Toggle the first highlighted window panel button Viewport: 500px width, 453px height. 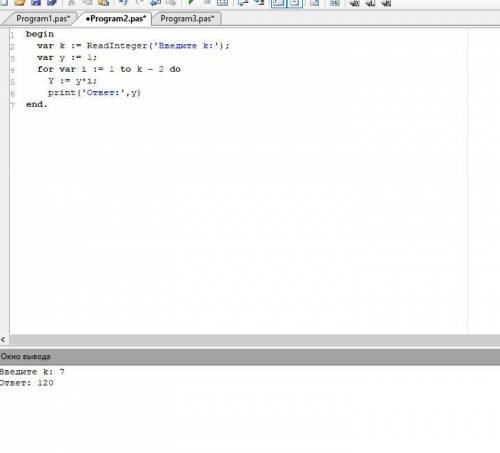tap(278, 3)
